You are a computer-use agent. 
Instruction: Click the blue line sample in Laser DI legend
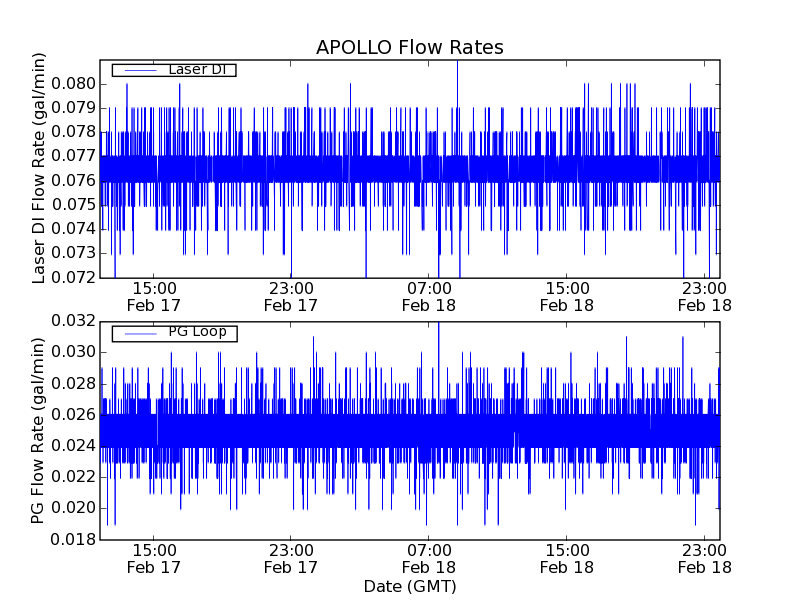138,70
